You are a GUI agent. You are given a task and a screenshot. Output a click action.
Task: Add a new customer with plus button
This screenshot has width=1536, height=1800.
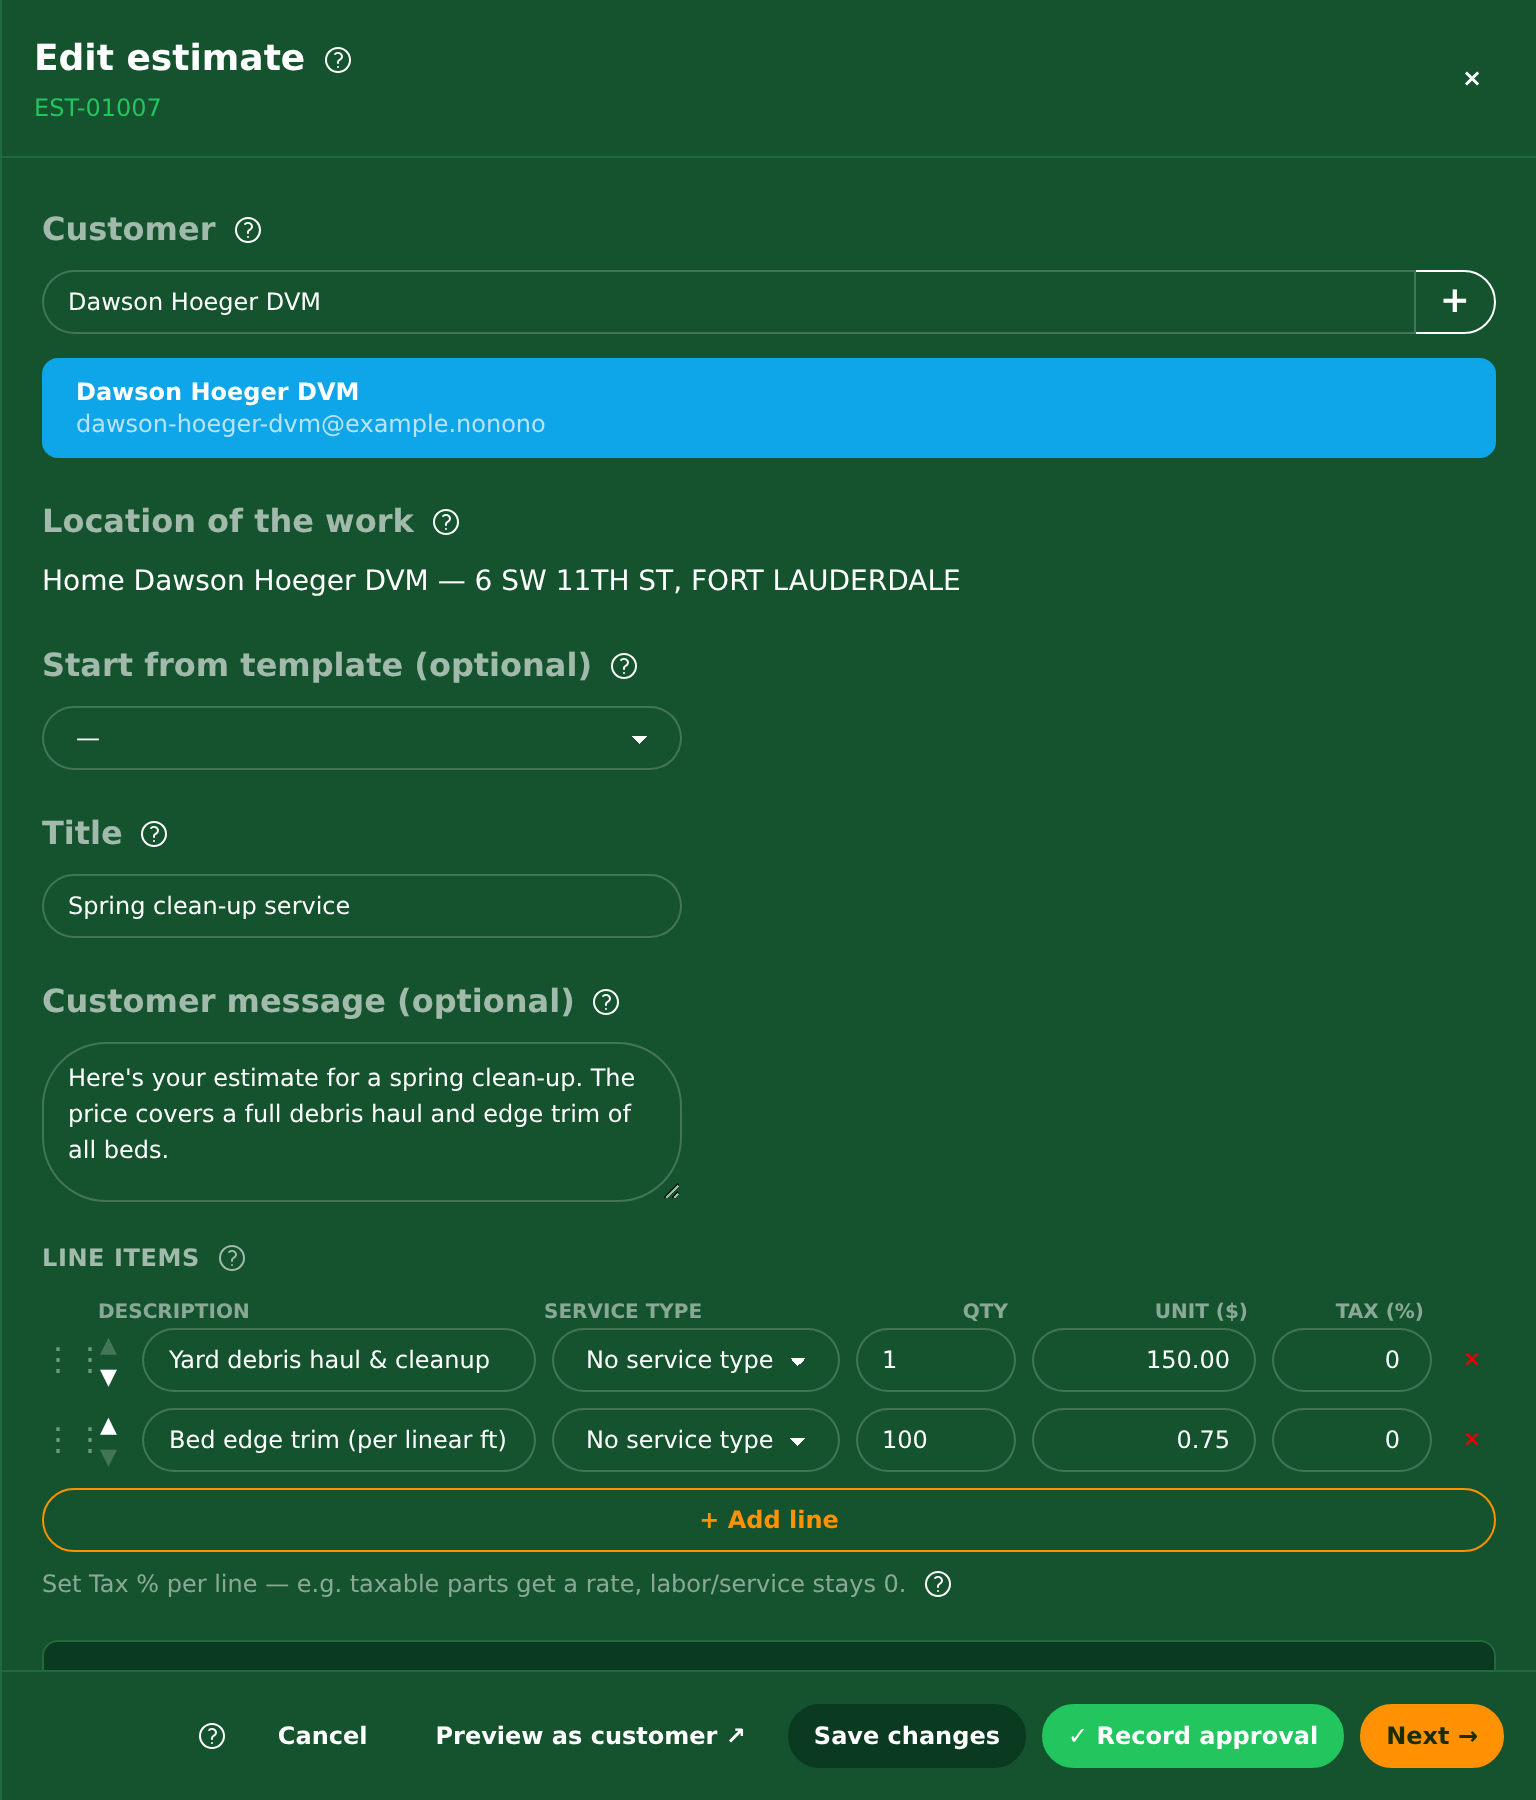1455,301
